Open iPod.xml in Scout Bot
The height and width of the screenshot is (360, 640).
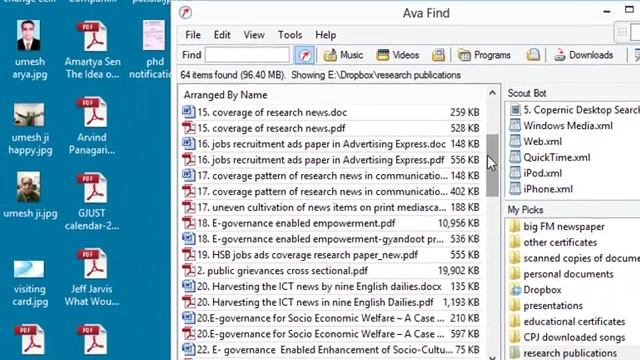click(536, 173)
